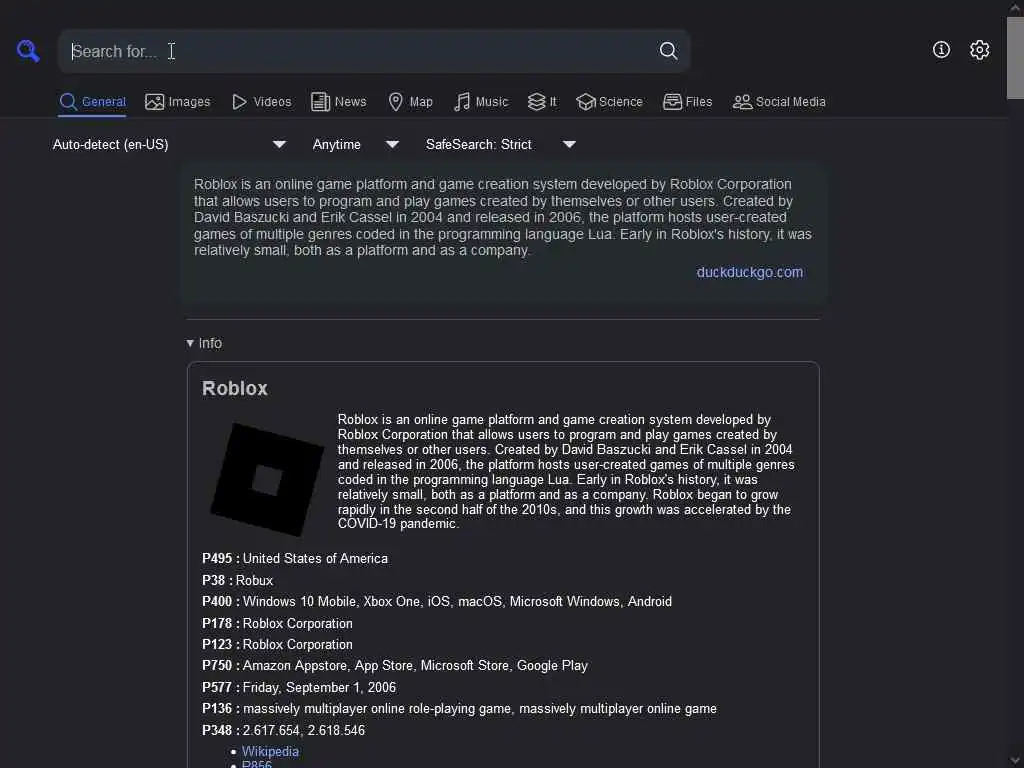The height and width of the screenshot is (768, 1024).
Task: Open the Wikipedia link under Roblox
Action: (270, 752)
